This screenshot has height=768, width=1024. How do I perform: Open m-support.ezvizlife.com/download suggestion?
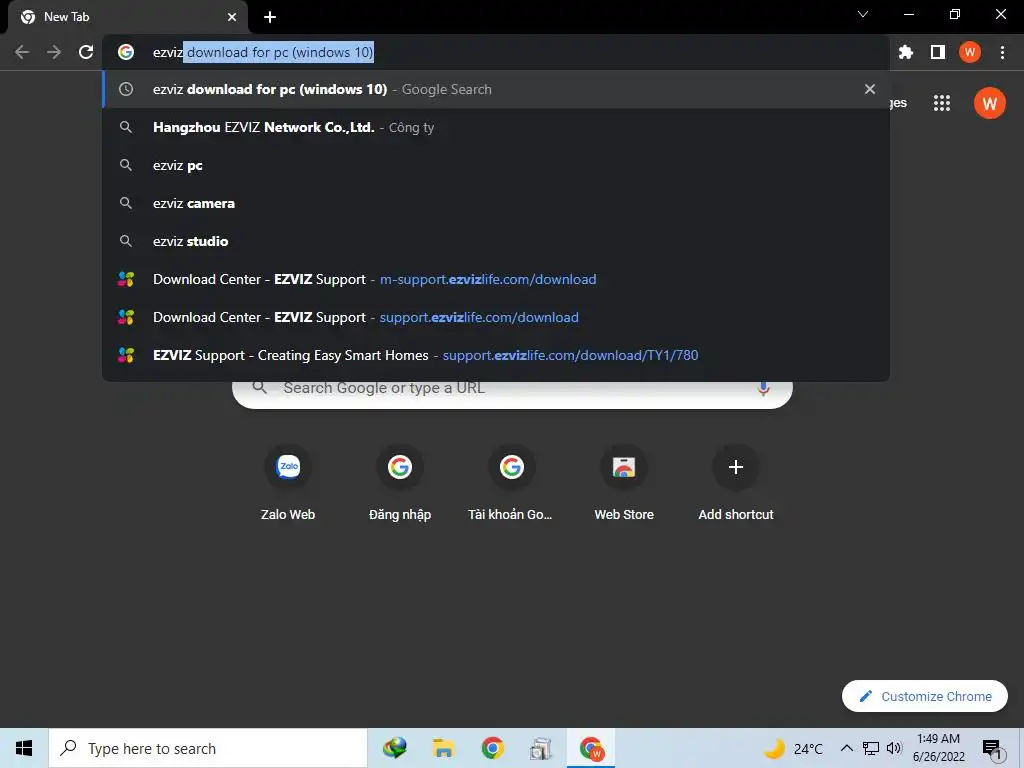point(496,279)
